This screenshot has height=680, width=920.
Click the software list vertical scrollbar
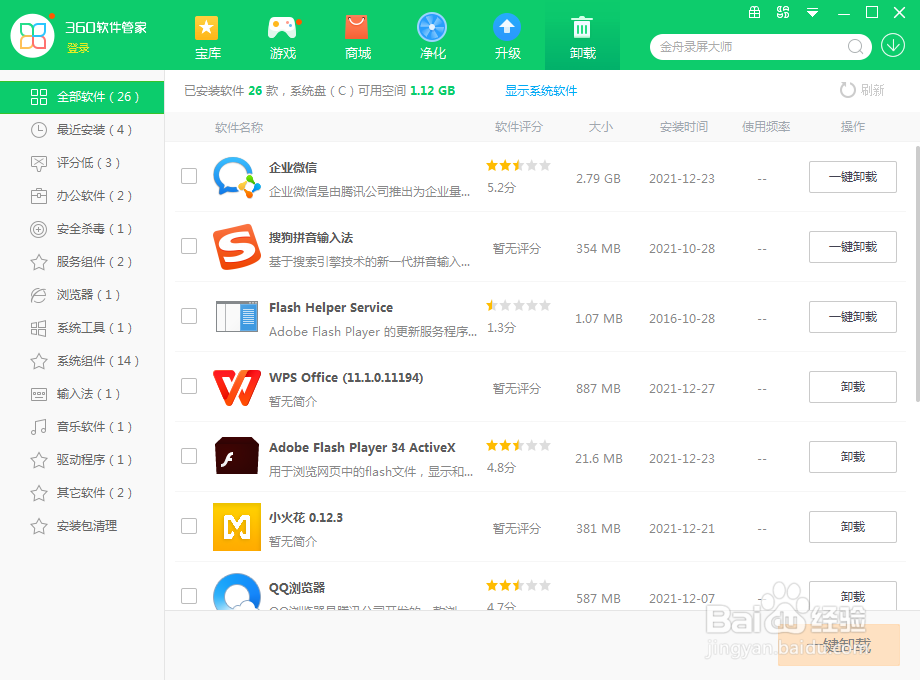click(917, 273)
